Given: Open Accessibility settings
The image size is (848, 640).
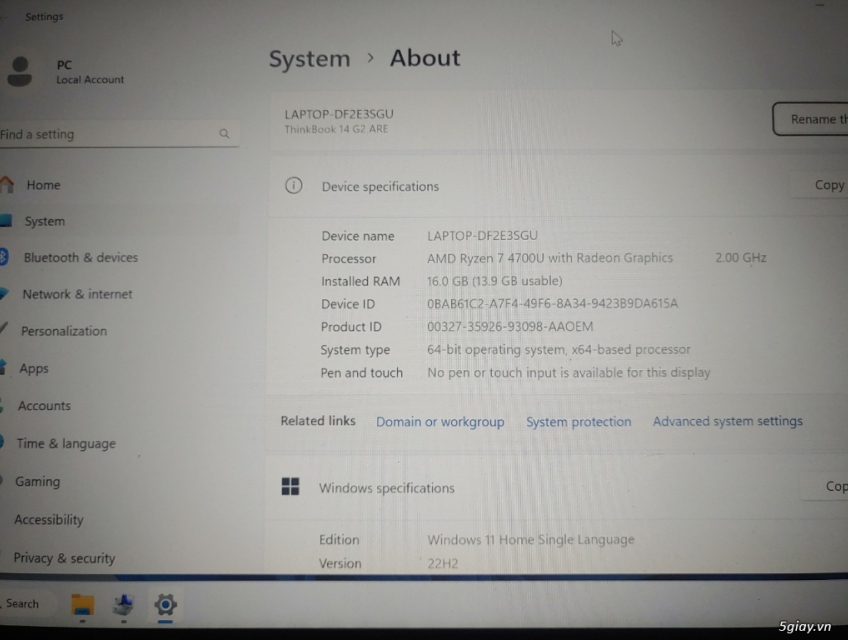Looking at the screenshot, I should point(48,519).
